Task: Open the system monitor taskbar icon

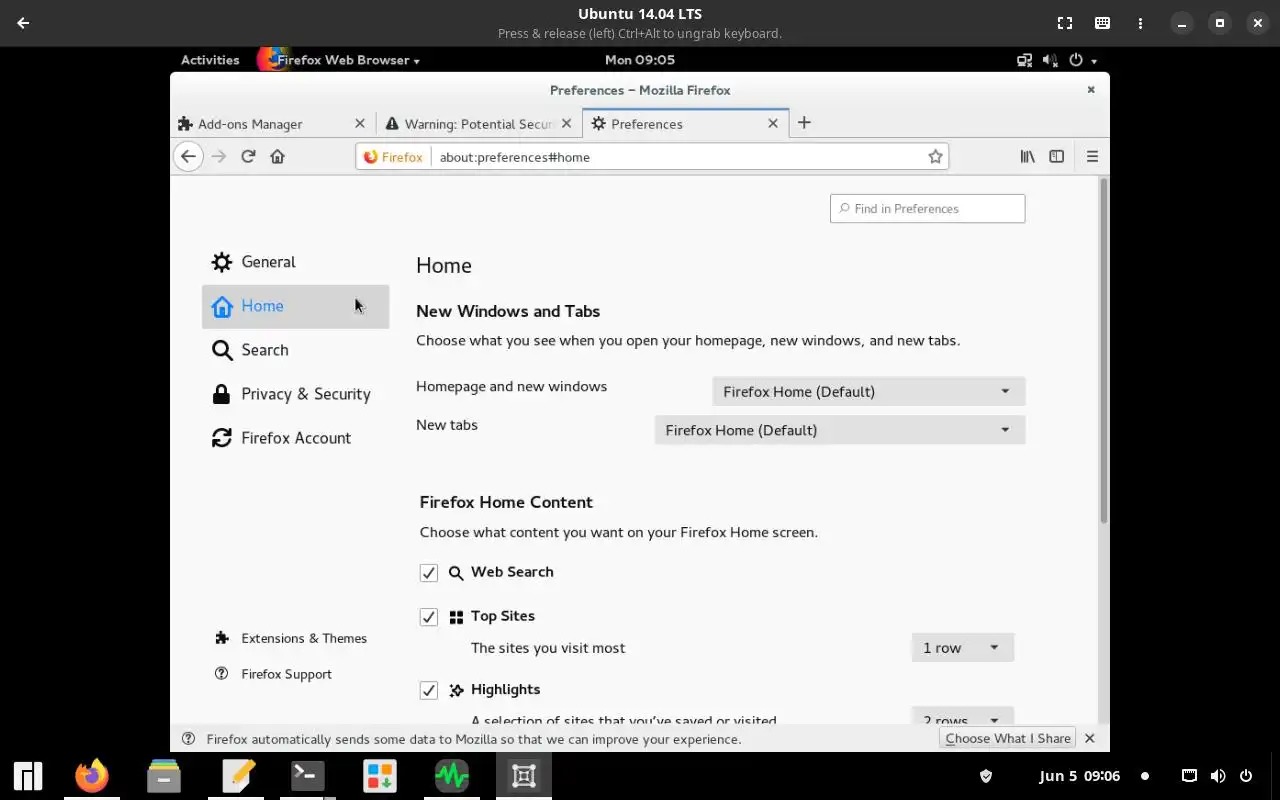Action: pyautogui.click(x=452, y=776)
